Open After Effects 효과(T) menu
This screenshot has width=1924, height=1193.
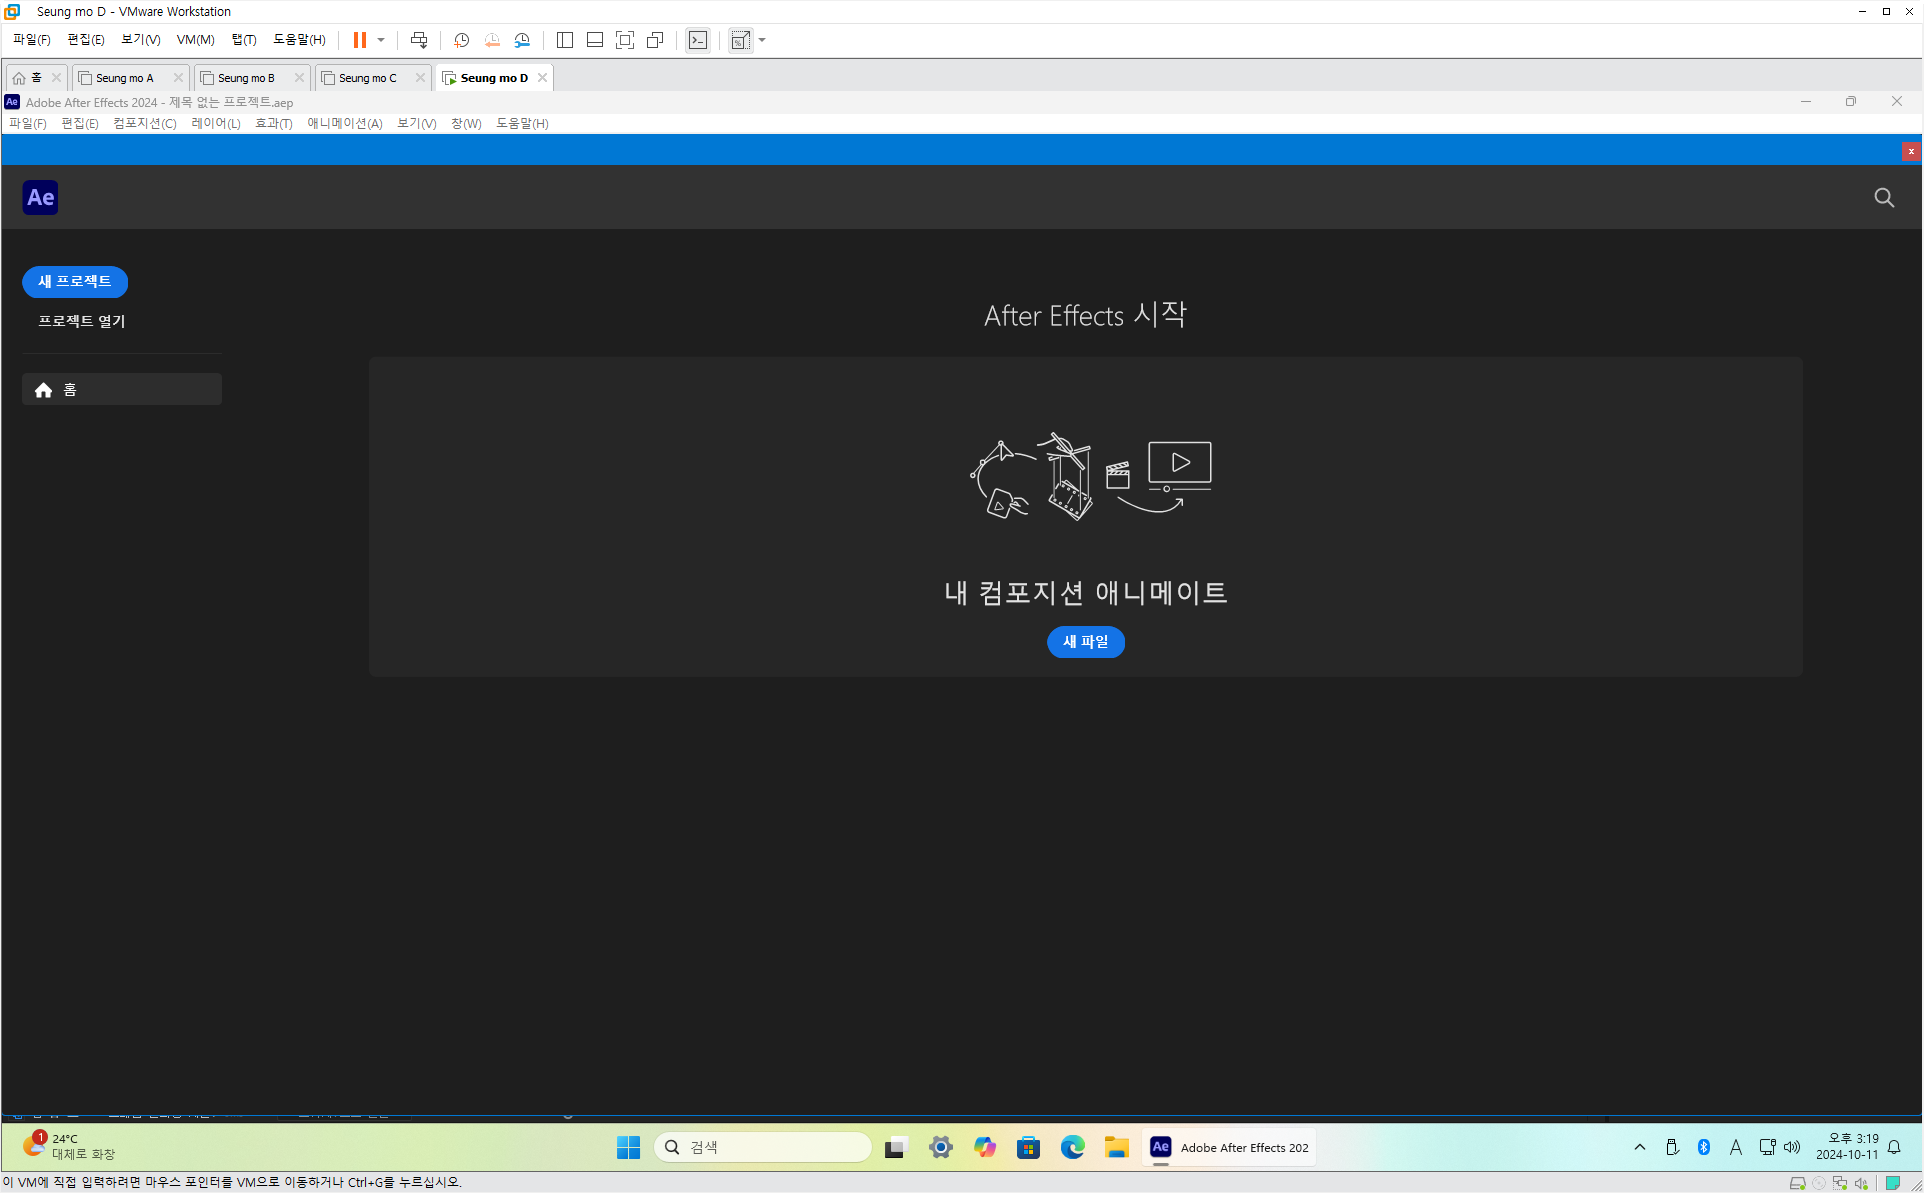[274, 124]
